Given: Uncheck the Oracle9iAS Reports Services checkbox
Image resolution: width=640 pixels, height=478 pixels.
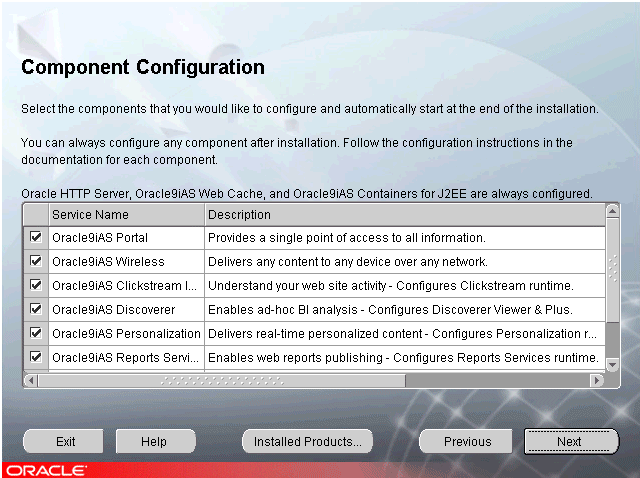Looking at the screenshot, I should point(36,358).
